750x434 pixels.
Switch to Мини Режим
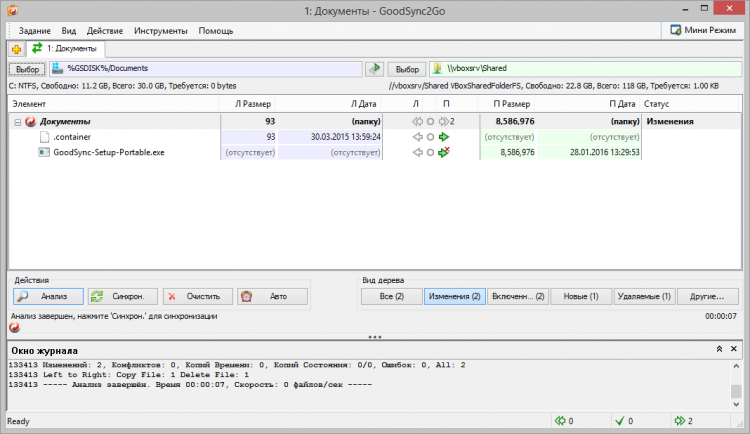(x=703, y=30)
